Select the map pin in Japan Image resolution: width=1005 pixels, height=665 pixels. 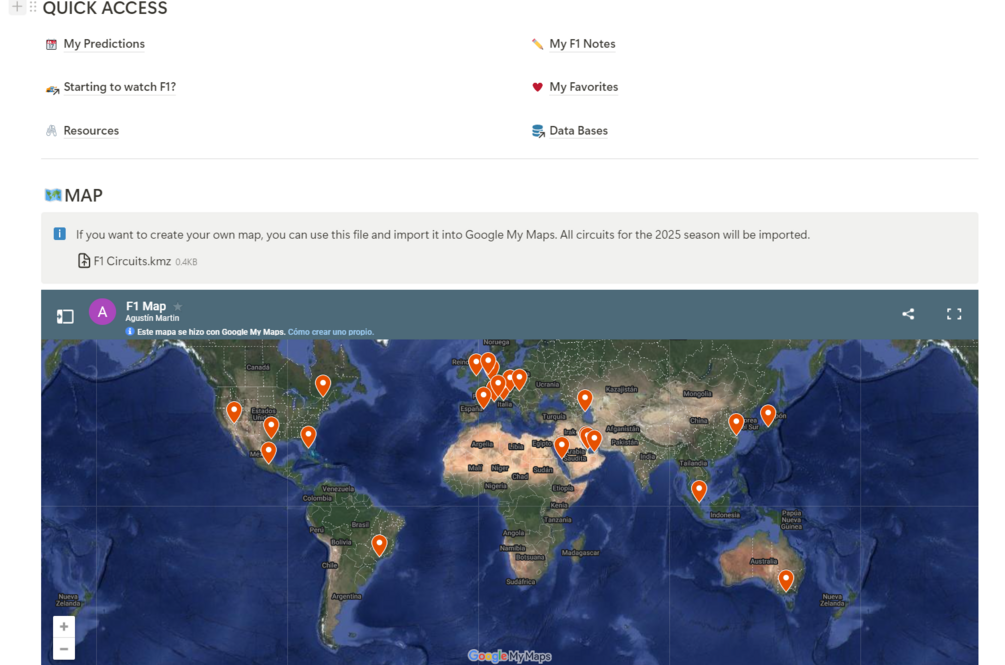coord(768,416)
